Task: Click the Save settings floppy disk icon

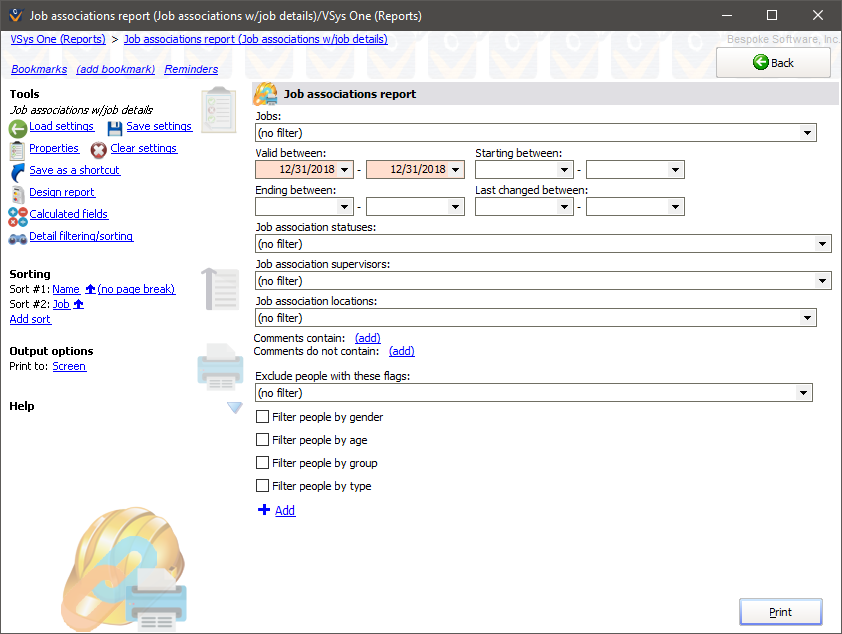Action: tap(113, 126)
